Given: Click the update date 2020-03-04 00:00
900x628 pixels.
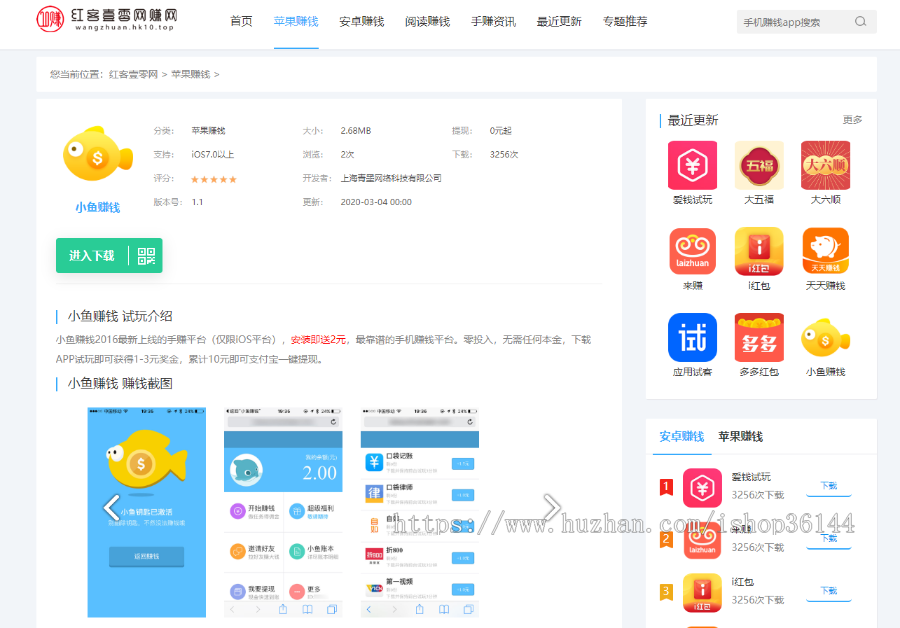Looking at the screenshot, I should pyautogui.click(x=376, y=202).
